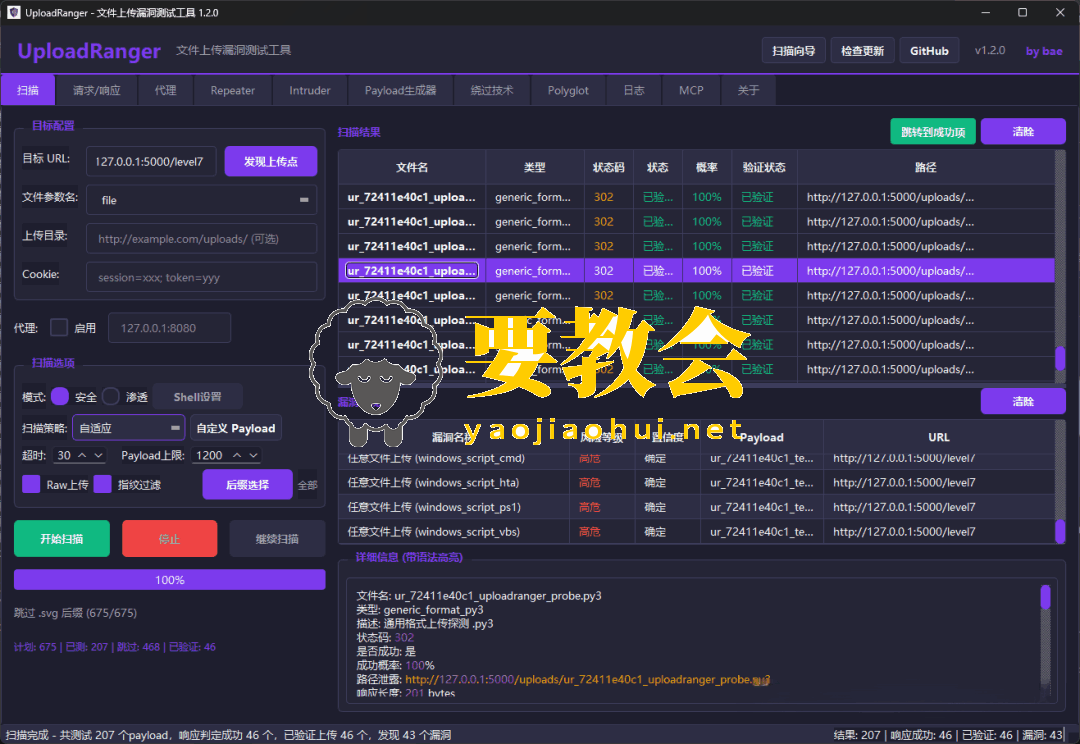Click the proxy address 127.0.0.1:8080 field
This screenshot has height=744, width=1080.
169,327
